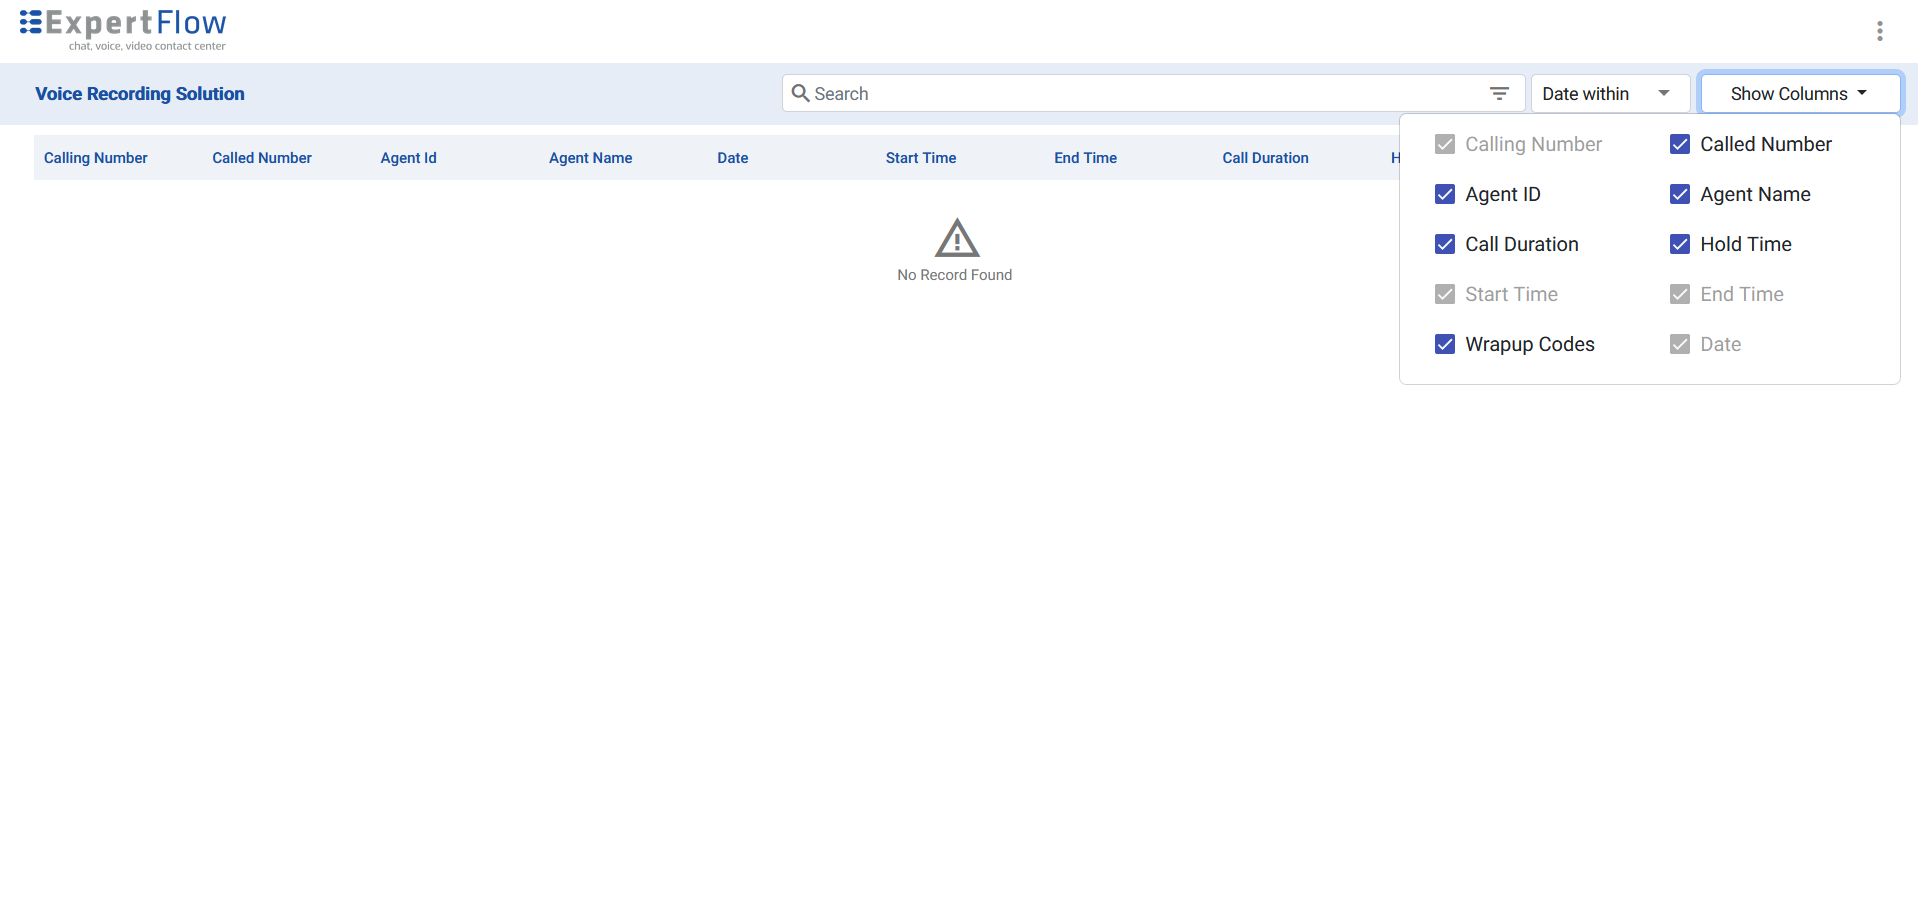The image size is (1918, 914).
Task: Click the No Record Found warning triangle
Action: [955, 239]
